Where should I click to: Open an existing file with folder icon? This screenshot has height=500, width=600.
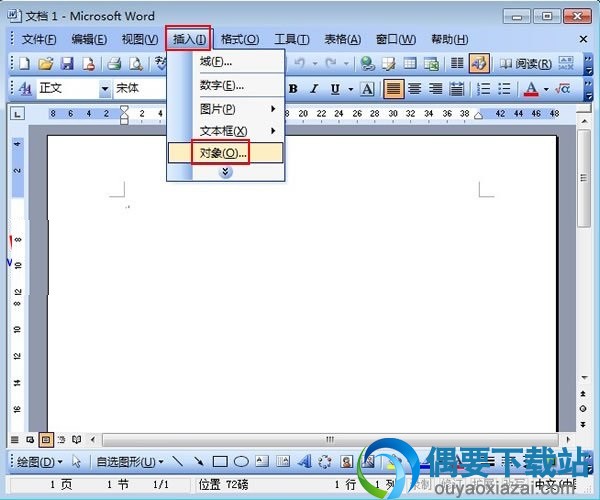[46, 64]
